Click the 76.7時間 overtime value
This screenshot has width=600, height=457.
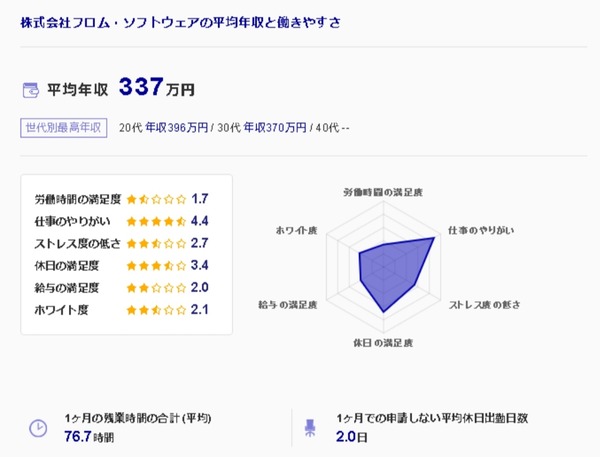(x=88, y=436)
